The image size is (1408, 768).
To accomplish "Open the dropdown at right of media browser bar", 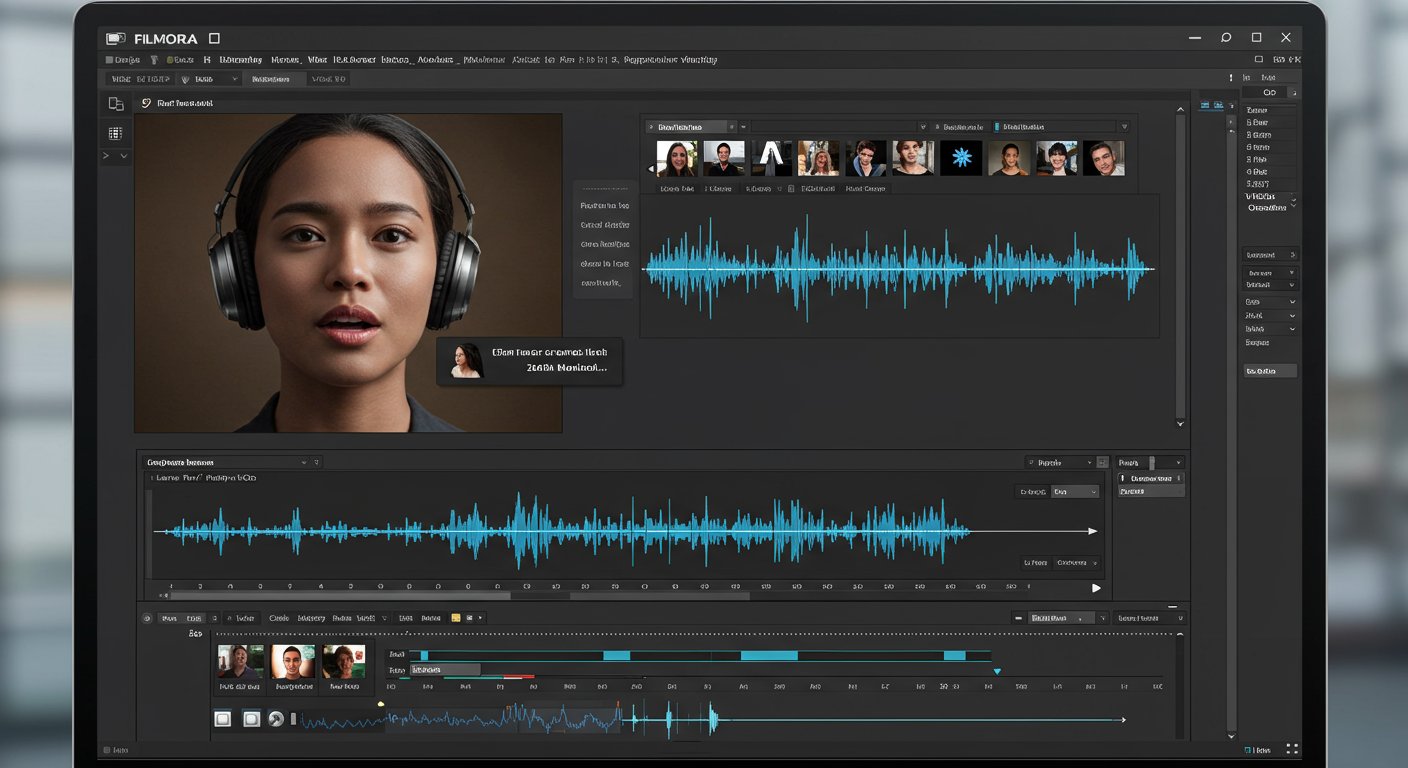I will [x=1124, y=127].
